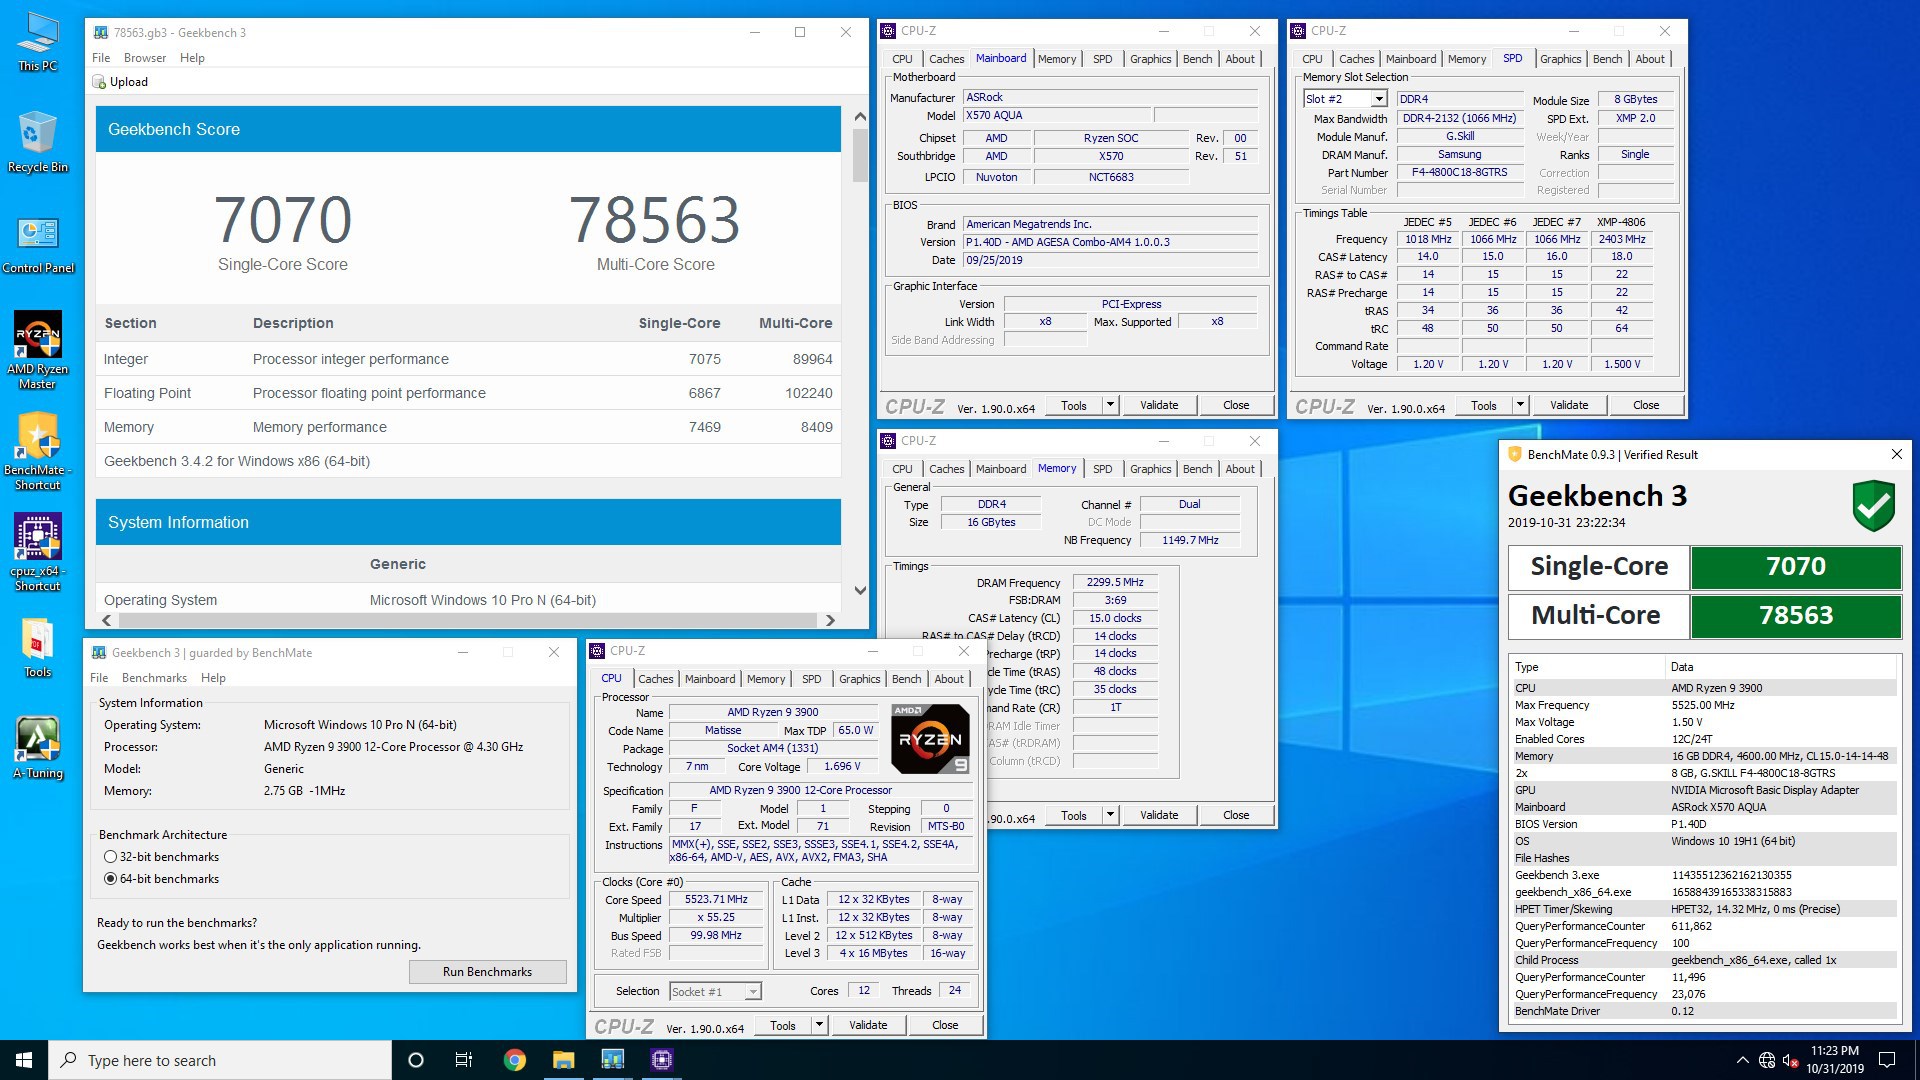The height and width of the screenshot is (1080, 1920).
Task: Switch to CPU-Z taskbar app icon
Action: point(661,1060)
